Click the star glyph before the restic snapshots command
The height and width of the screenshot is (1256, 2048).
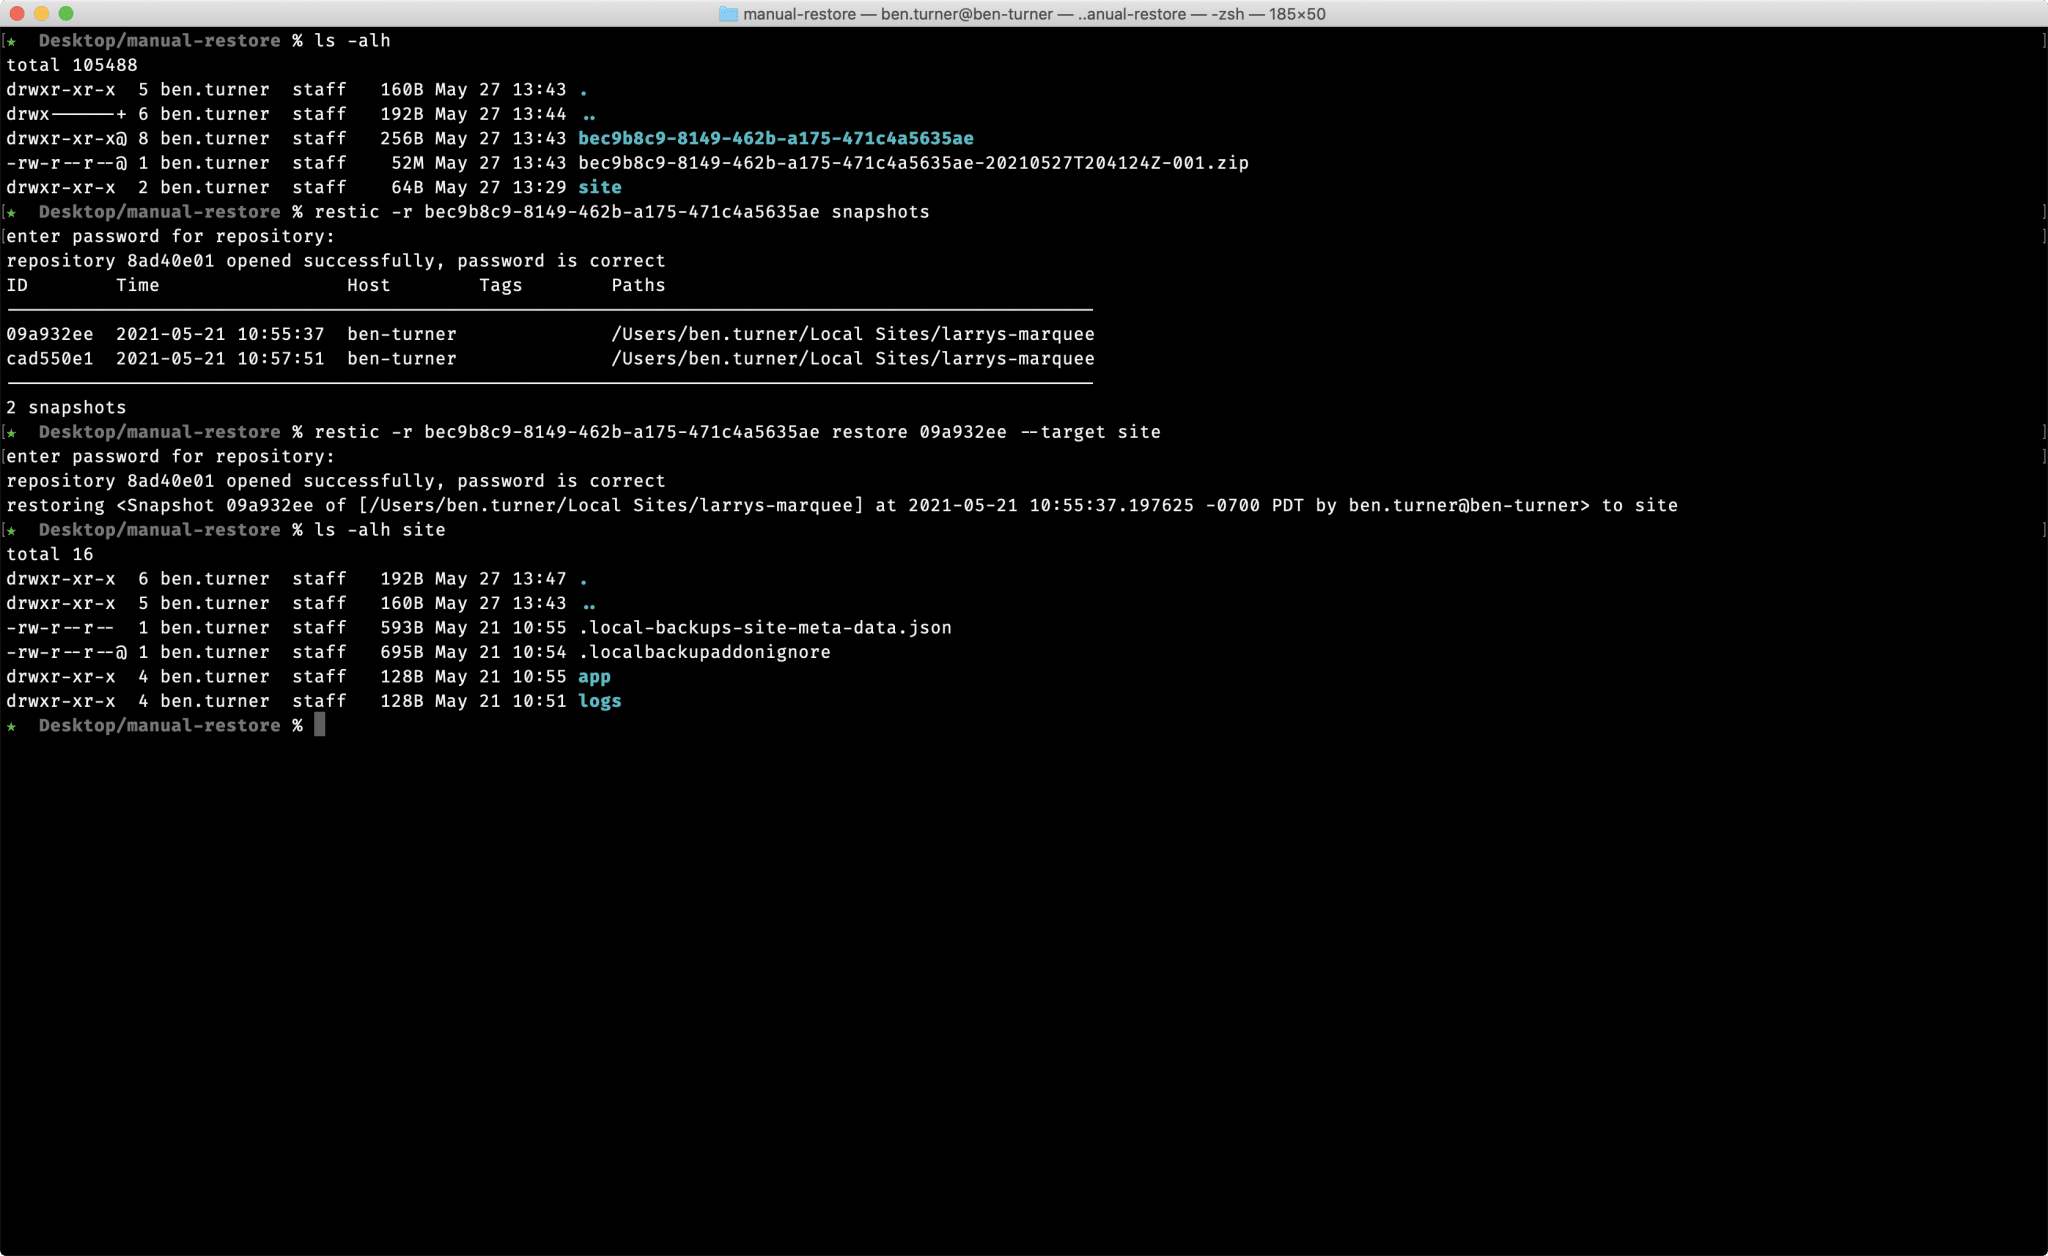click(11, 211)
